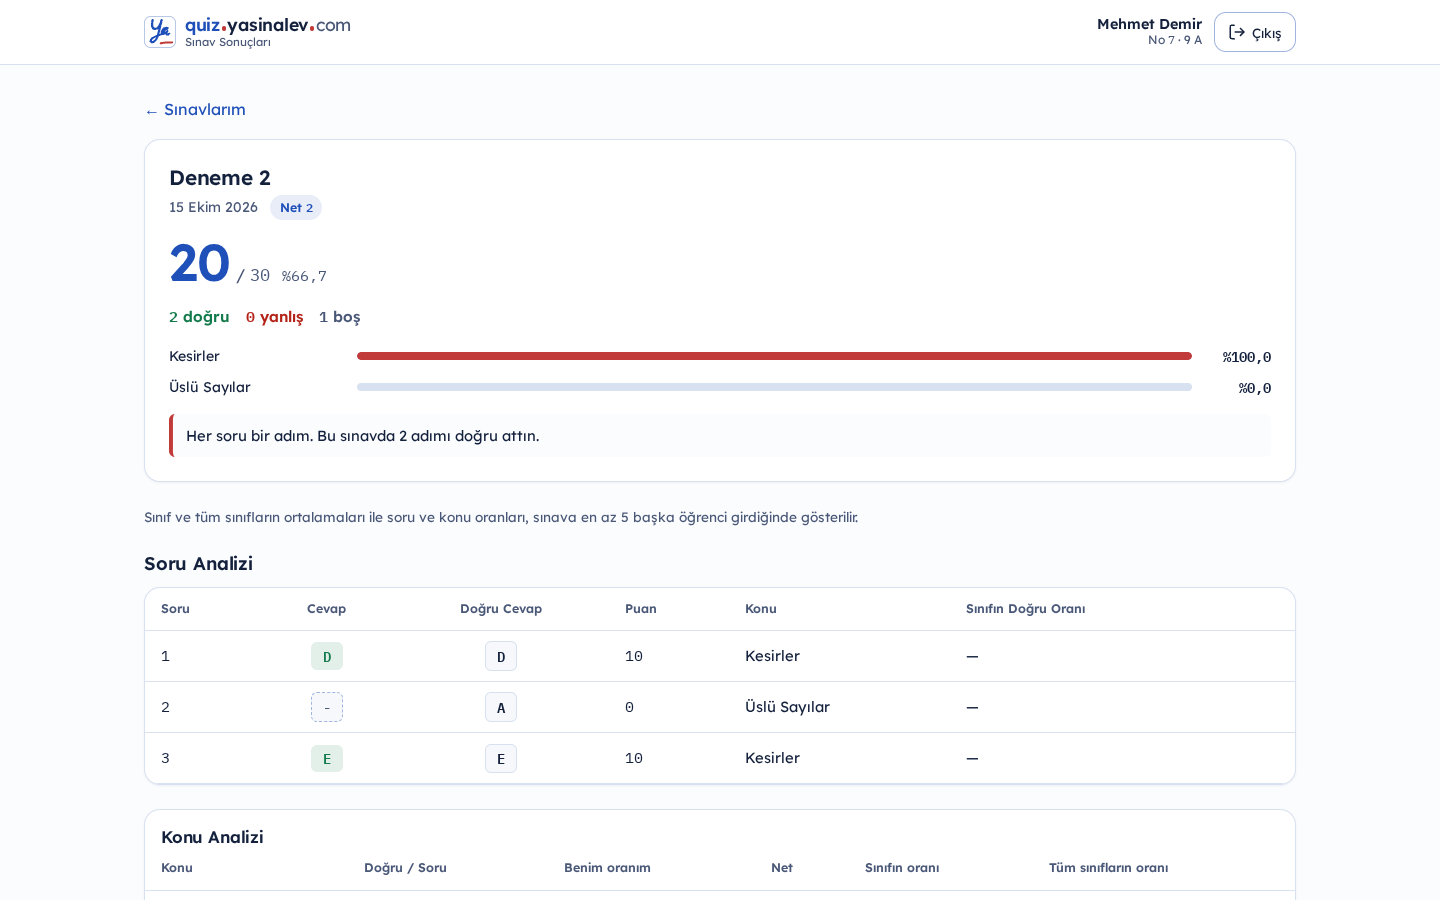
Task: Click the 0 puan cell of question 2
Action: click(629, 707)
